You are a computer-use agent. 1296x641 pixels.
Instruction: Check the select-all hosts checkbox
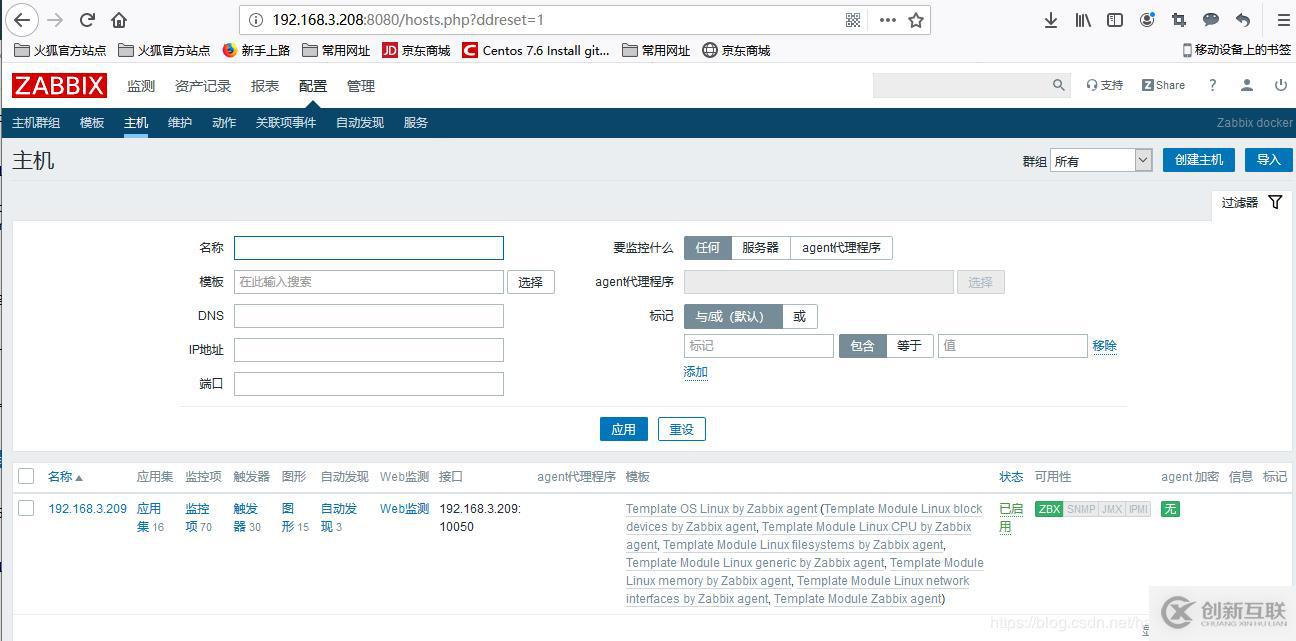[26, 477]
